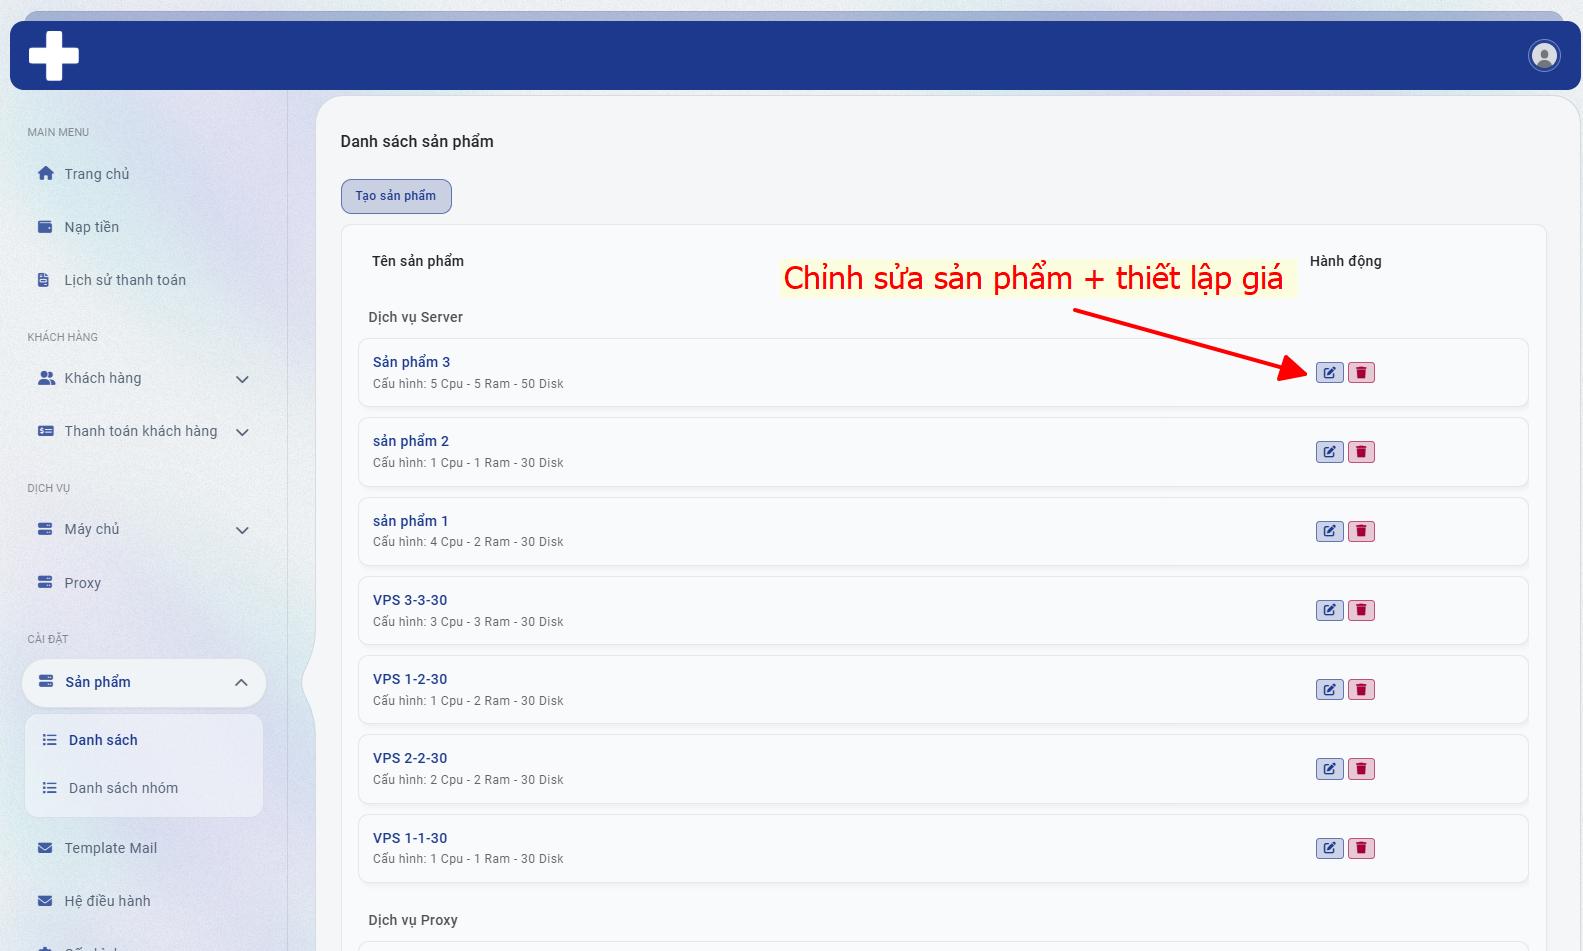This screenshot has height=951, width=1583.
Task: Open the user profile avatar
Action: [1544, 55]
